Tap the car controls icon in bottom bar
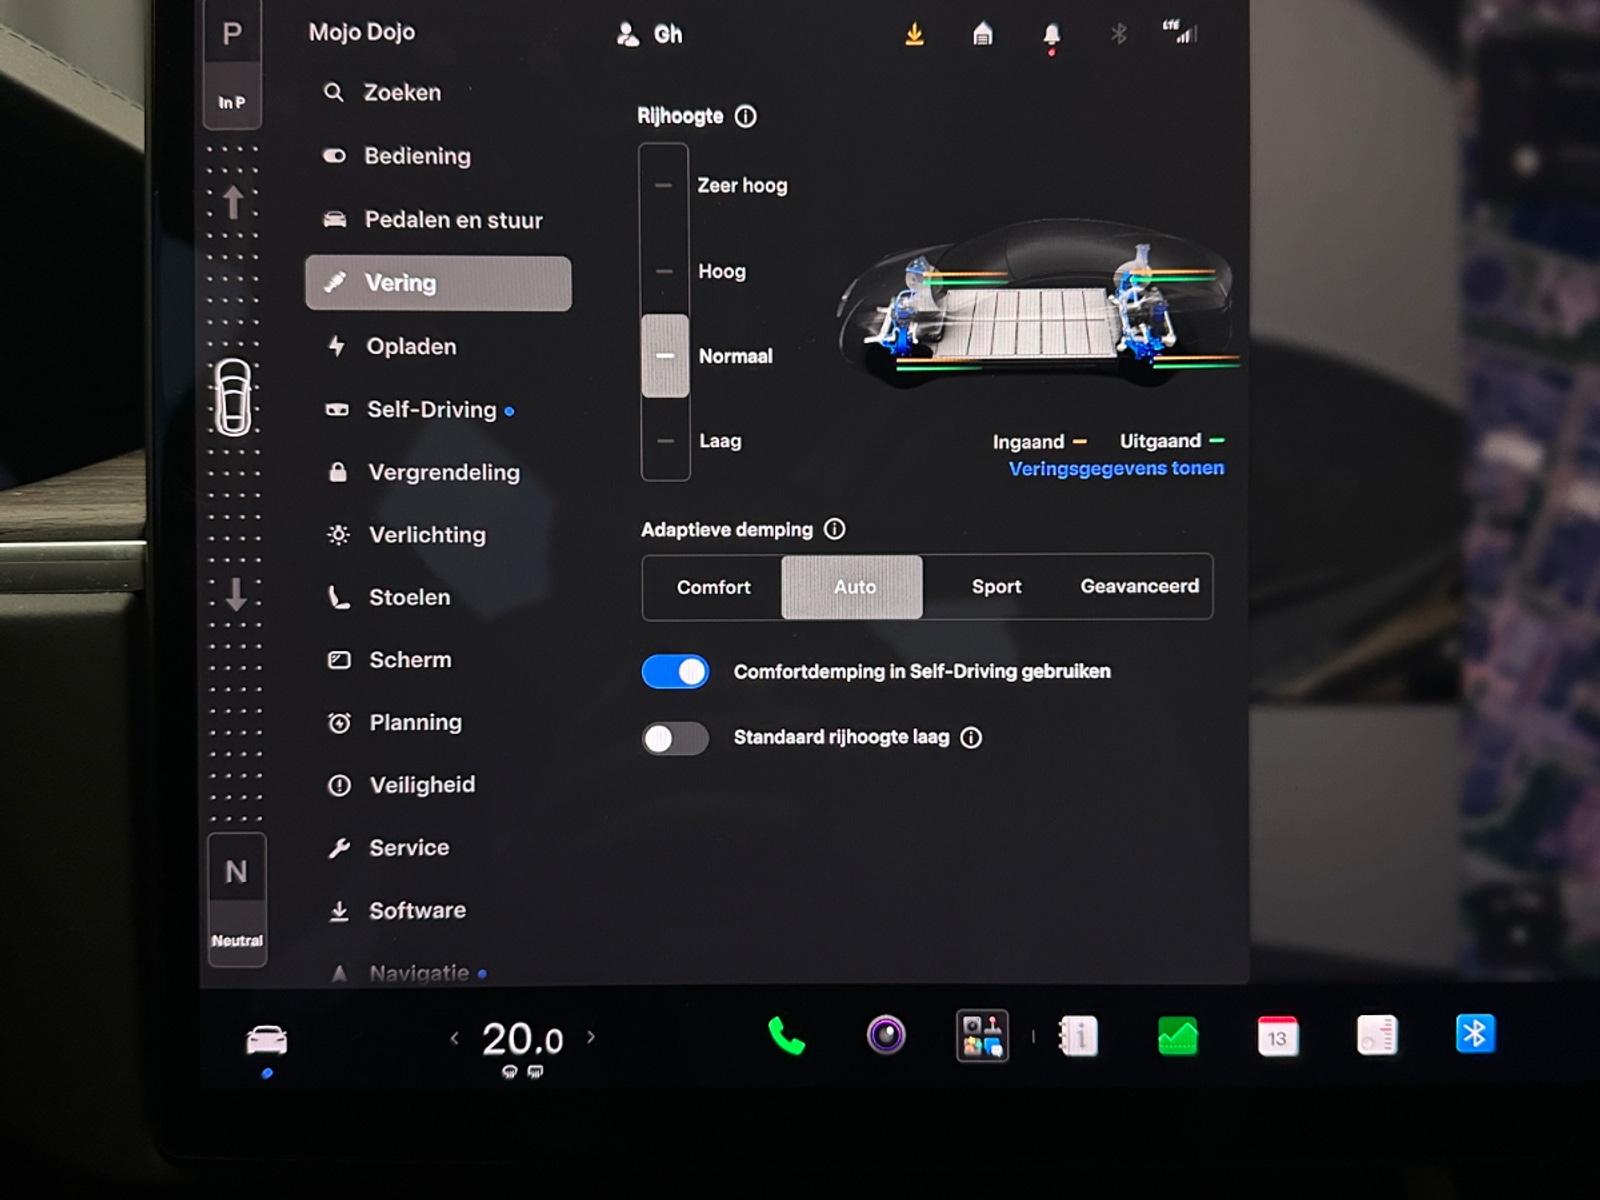Screen dimensions: 1600x1200 pos(267,1041)
